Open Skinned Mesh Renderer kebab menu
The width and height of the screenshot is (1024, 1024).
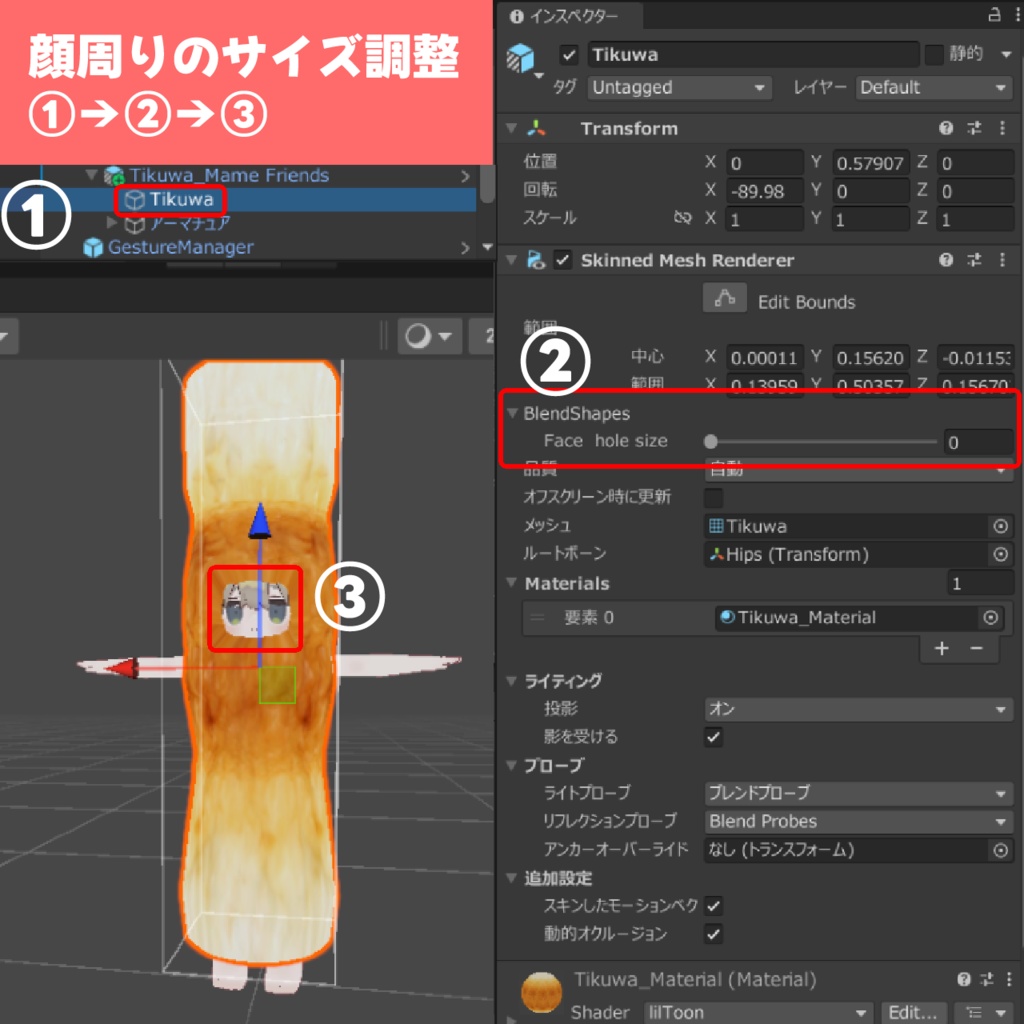pyautogui.click(x=1002, y=260)
